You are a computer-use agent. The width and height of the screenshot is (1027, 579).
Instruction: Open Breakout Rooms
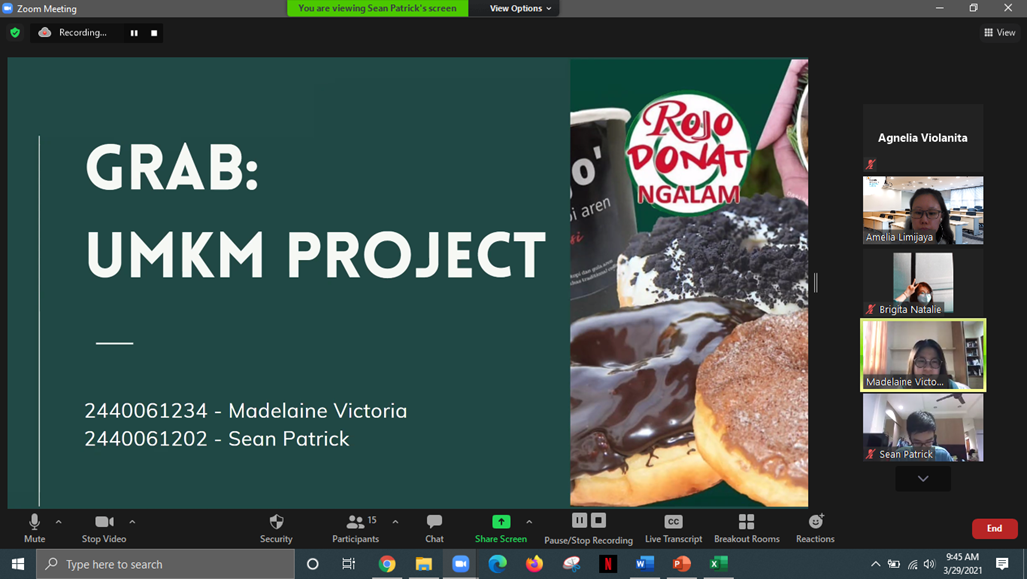(x=746, y=522)
